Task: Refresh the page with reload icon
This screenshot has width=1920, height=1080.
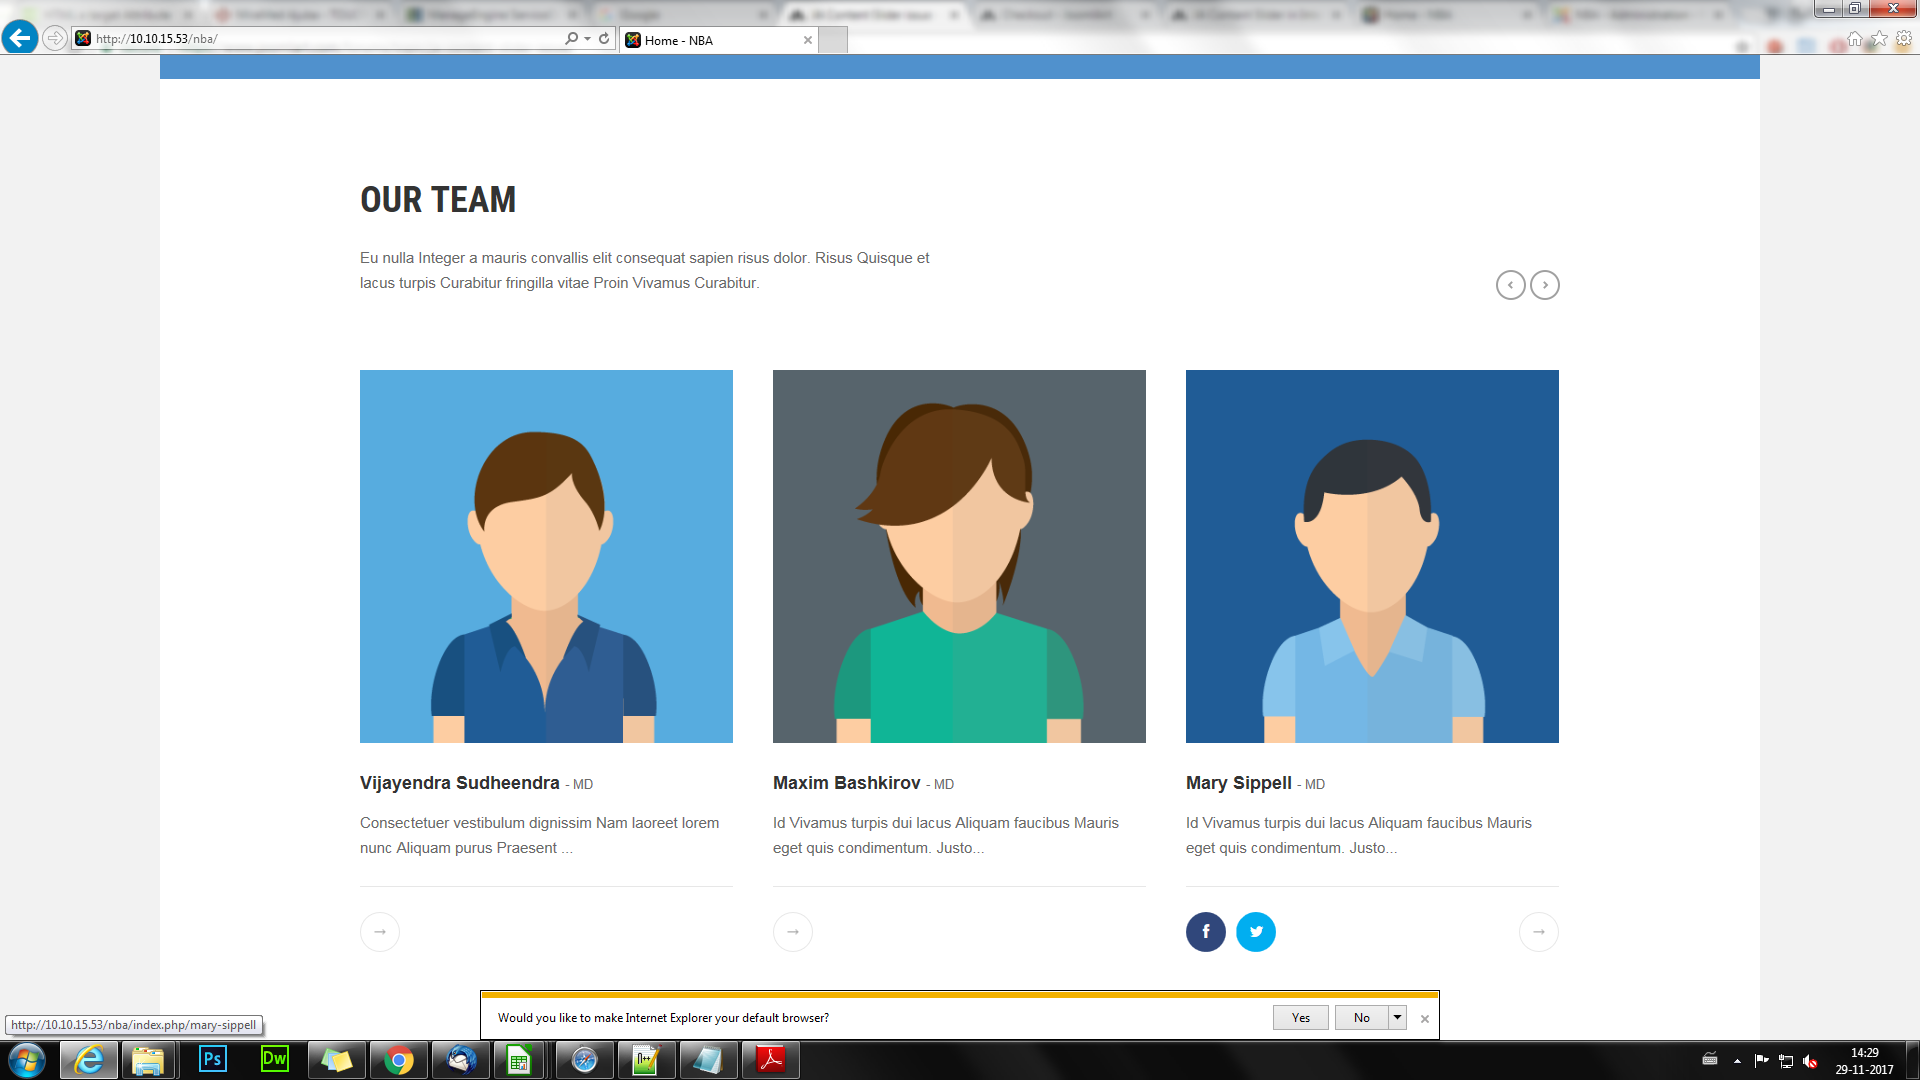Action: pos(604,38)
